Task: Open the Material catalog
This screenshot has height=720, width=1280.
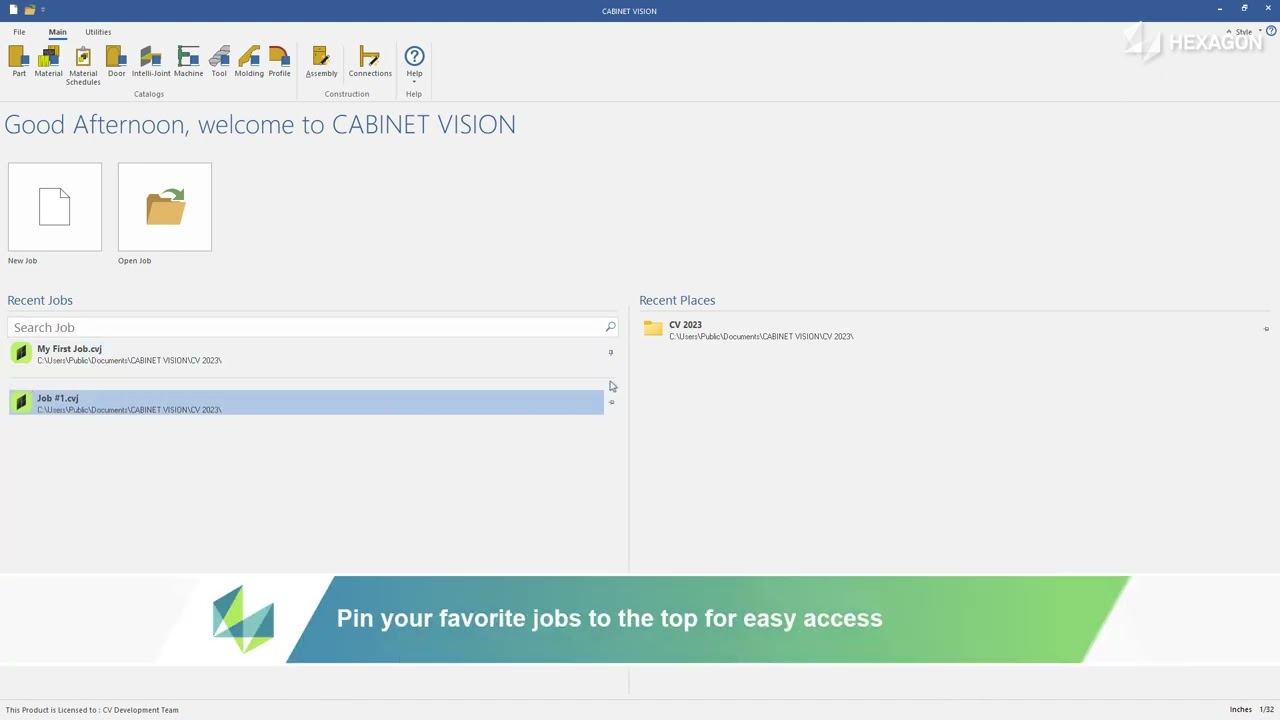Action: (48, 62)
